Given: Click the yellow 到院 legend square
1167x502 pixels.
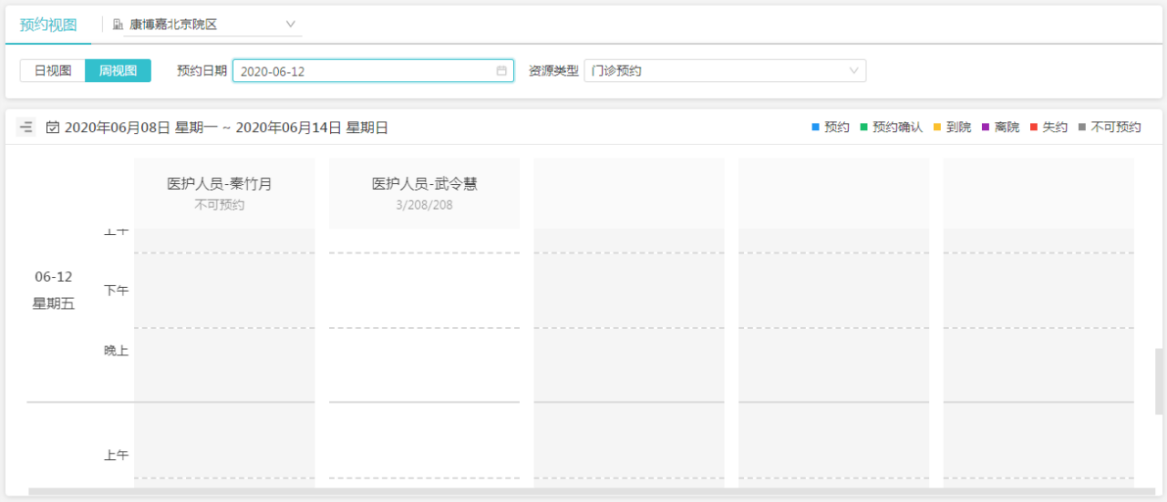Looking at the screenshot, I should pos(936,127).
